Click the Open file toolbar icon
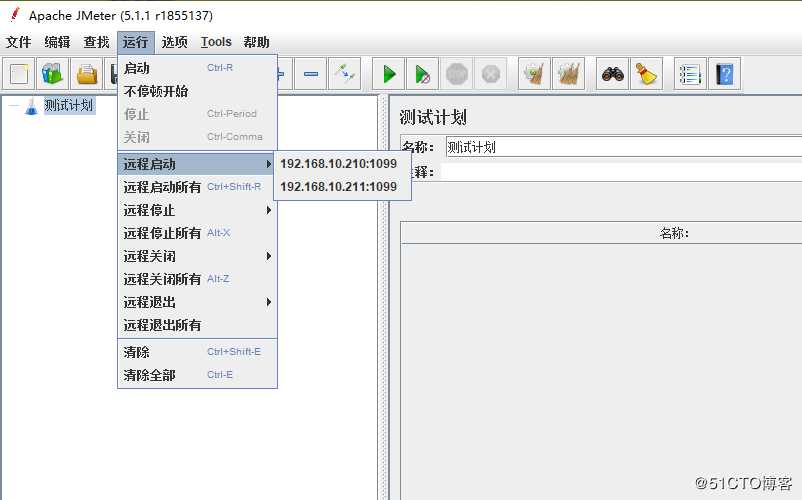The width and height of the screenshot is (802, 500). pos(87,74)
